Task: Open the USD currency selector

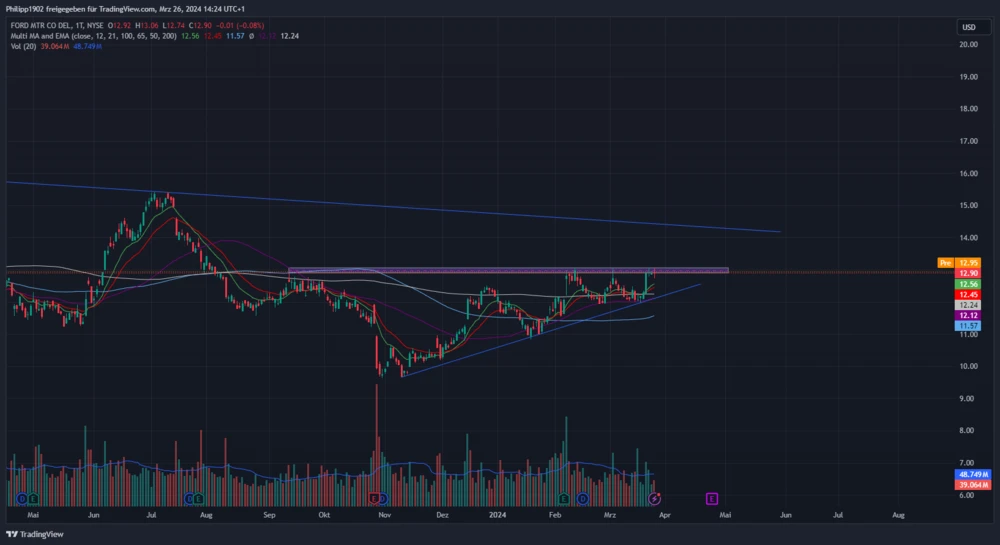Action: pyautogui.click(x=968, y=27)
